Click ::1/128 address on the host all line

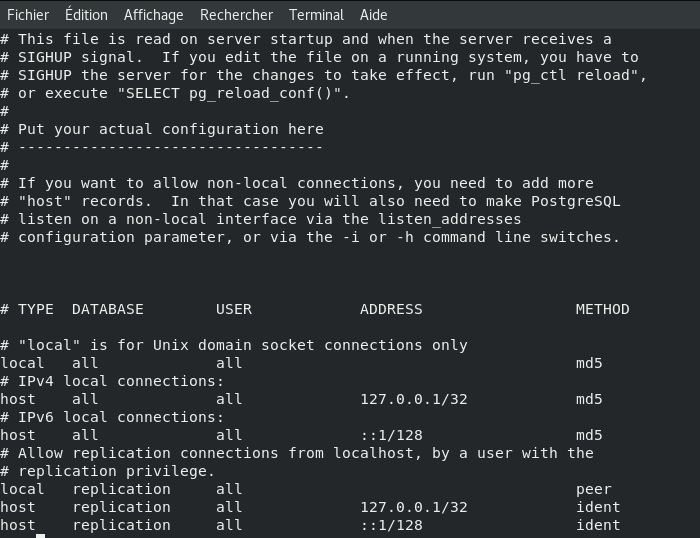(x=392, y=435)
